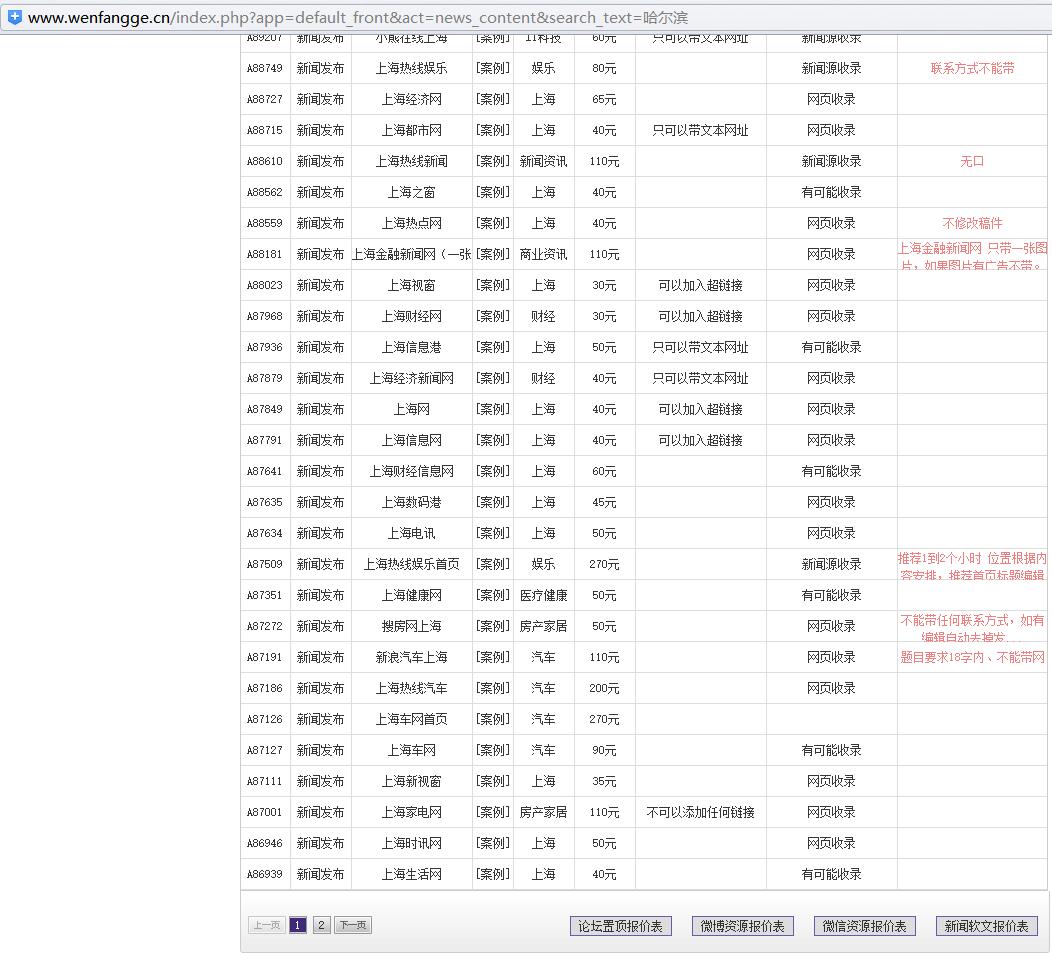Click the 80元 price for 上海热线娱乐

604,68
